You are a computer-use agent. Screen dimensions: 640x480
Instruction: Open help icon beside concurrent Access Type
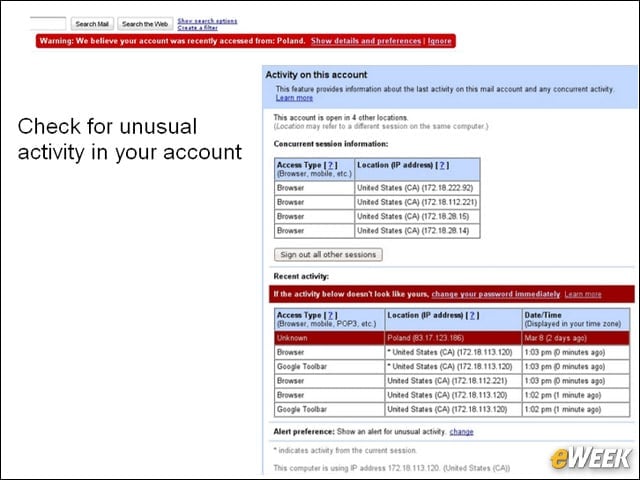331,165
